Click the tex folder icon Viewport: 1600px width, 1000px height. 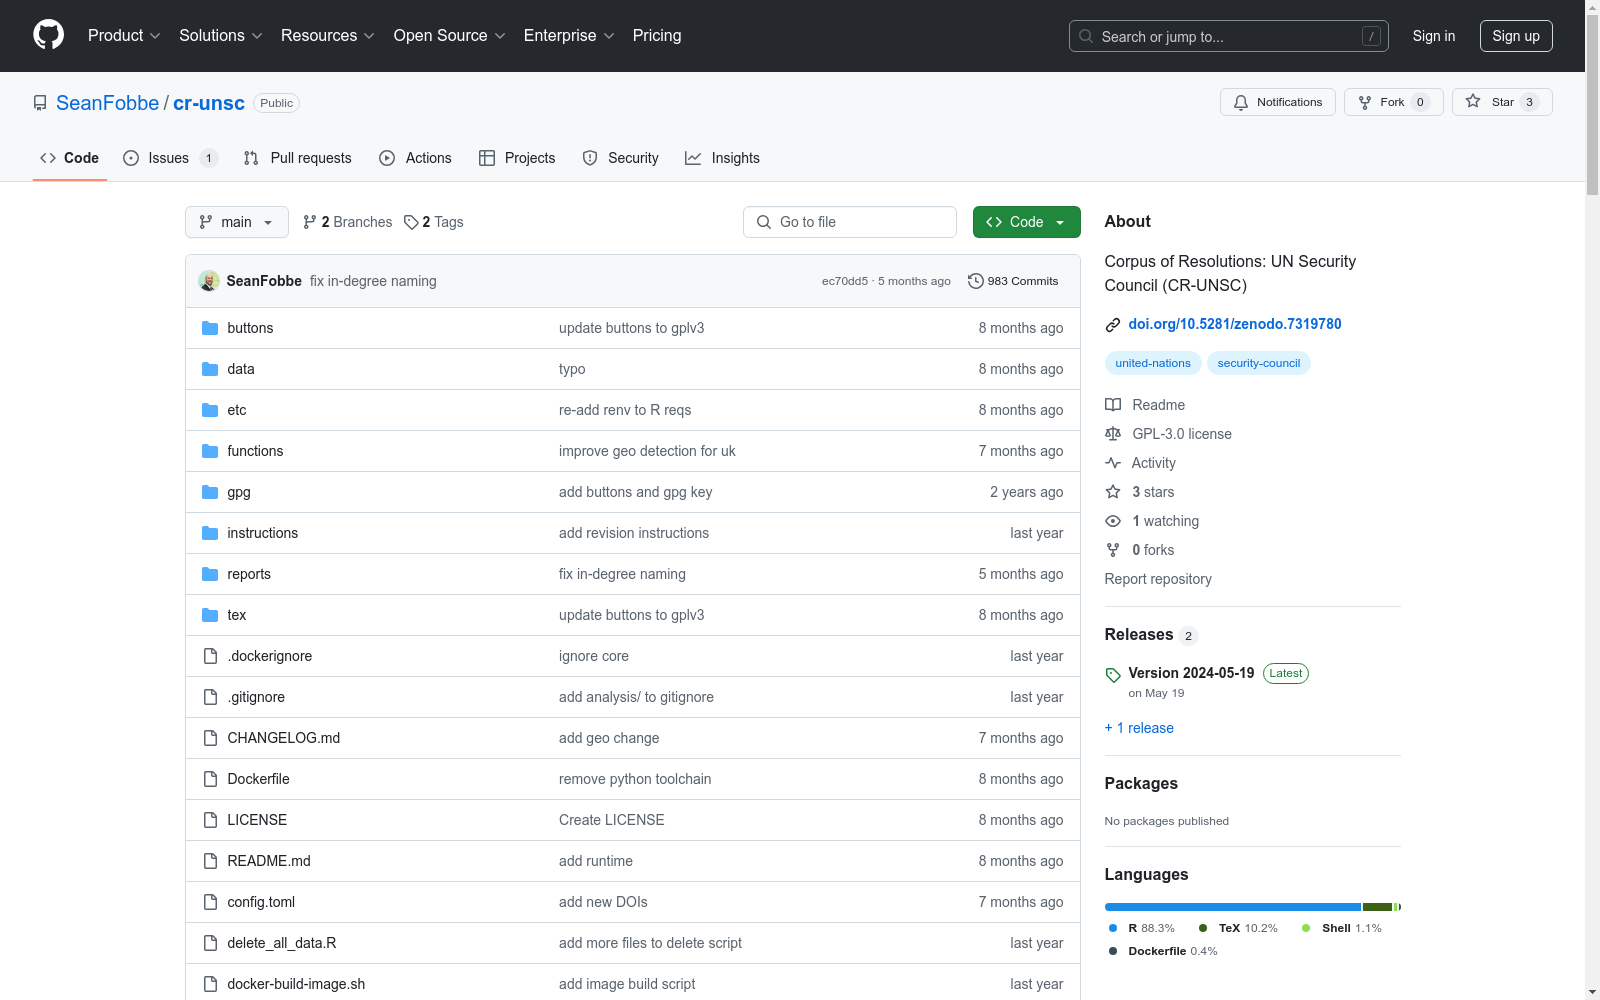pyautogui.click(x=210, y=615)
